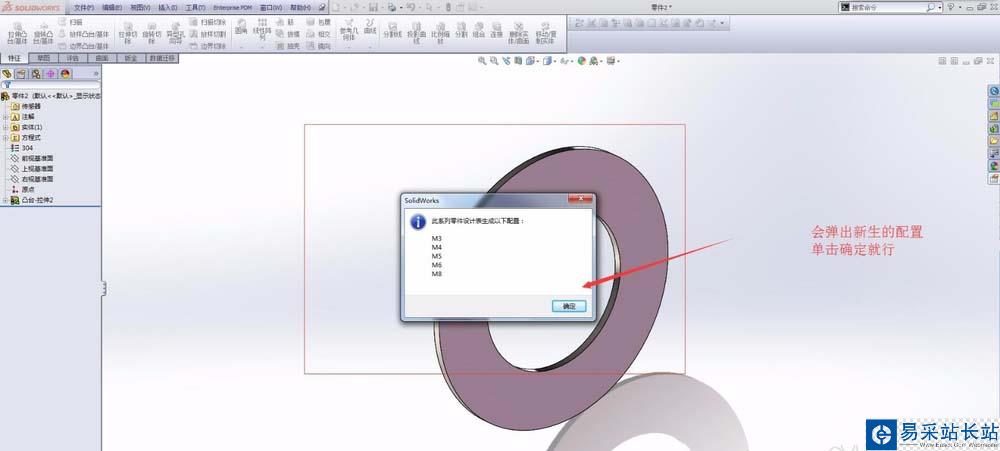Switch to the 钣金 tab
The image size is (1000, 451).
pyautogui.click(x=131, y=58)
